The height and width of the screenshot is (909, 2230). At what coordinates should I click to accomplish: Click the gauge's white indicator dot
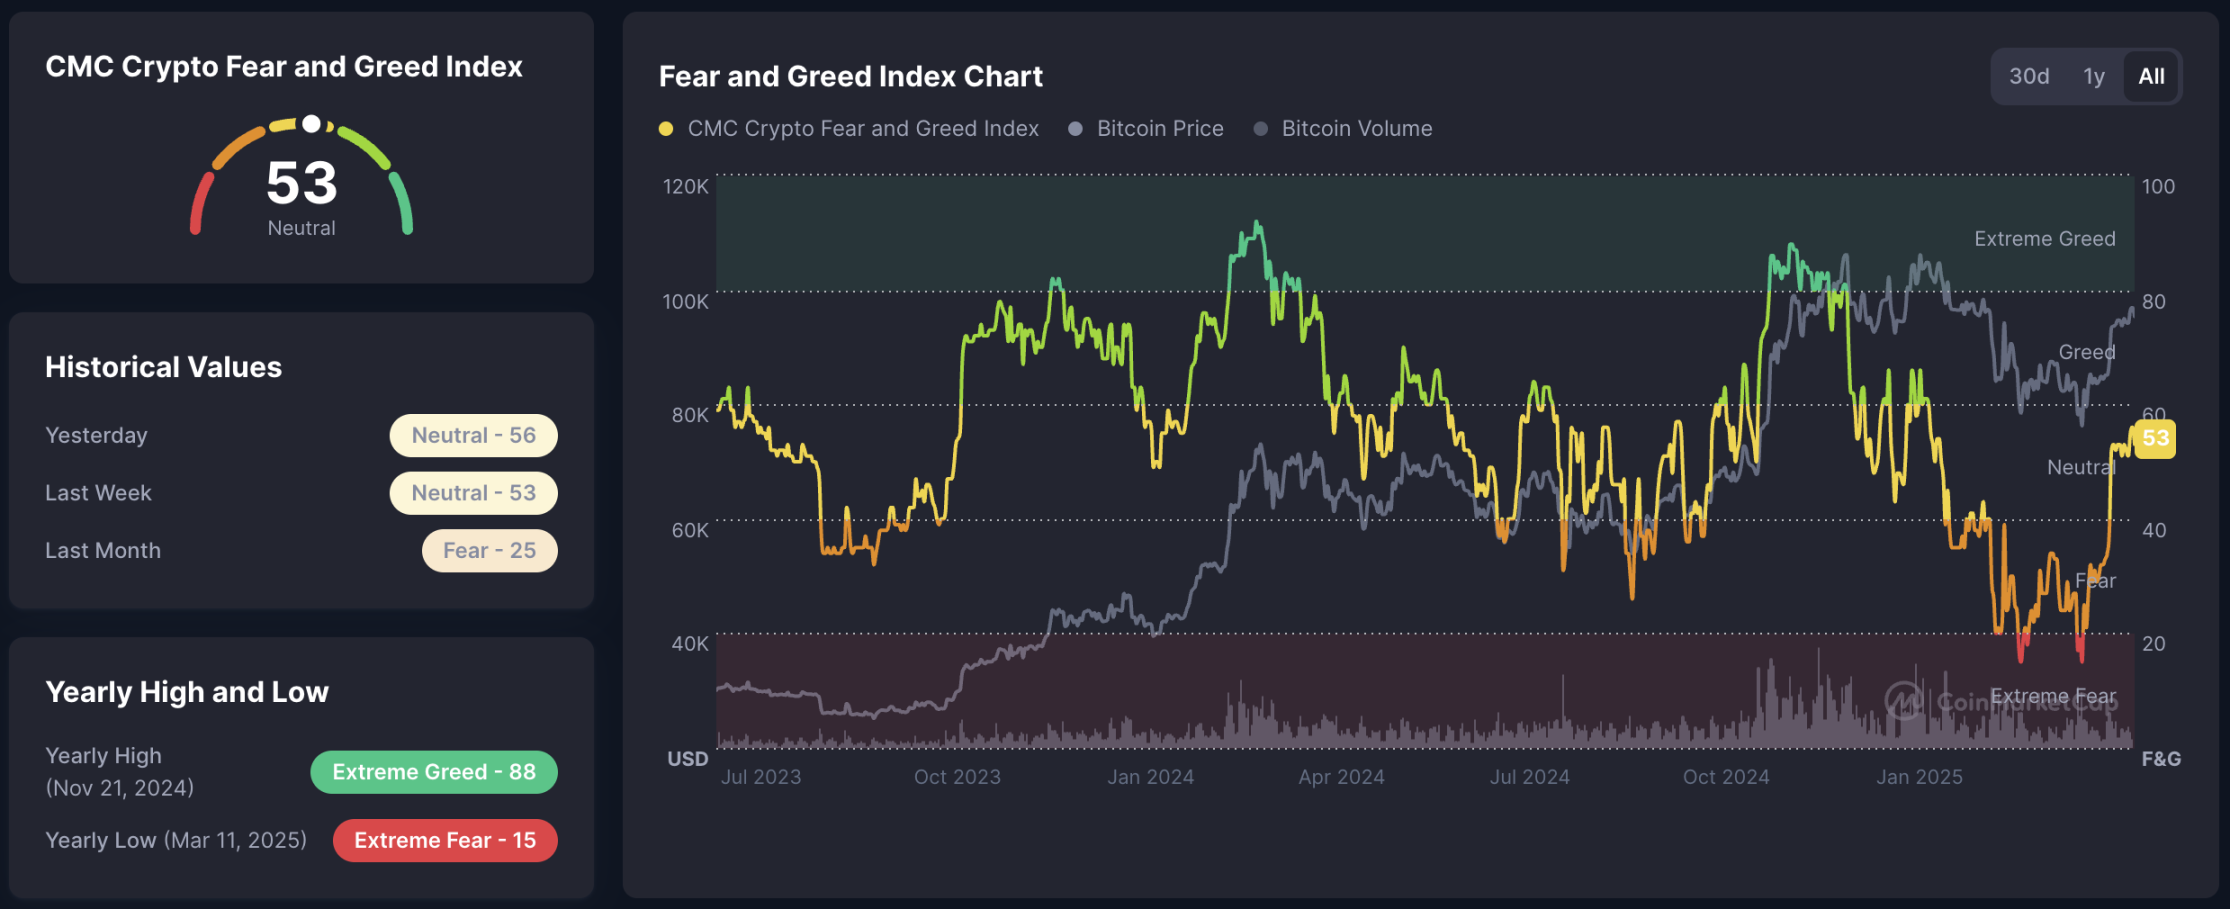[x=312, y=124]
